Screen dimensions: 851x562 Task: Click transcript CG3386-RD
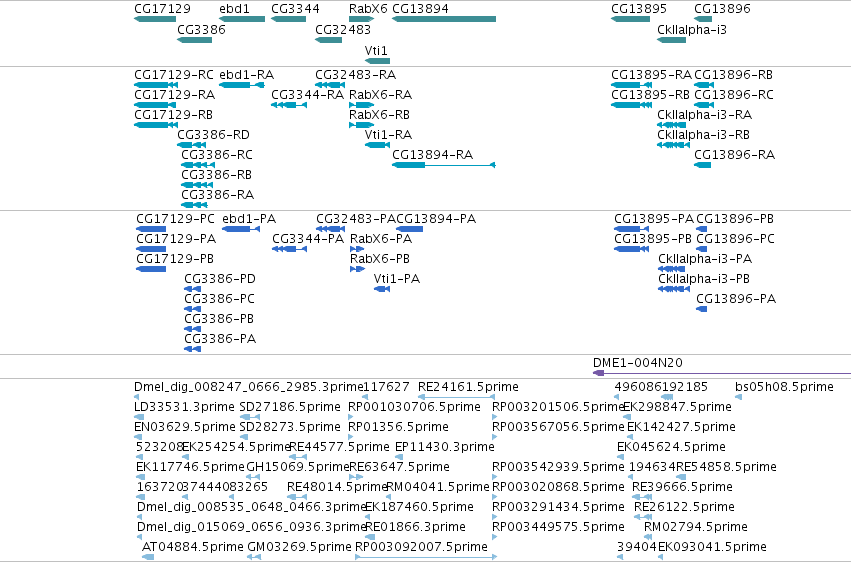point(192,145)
